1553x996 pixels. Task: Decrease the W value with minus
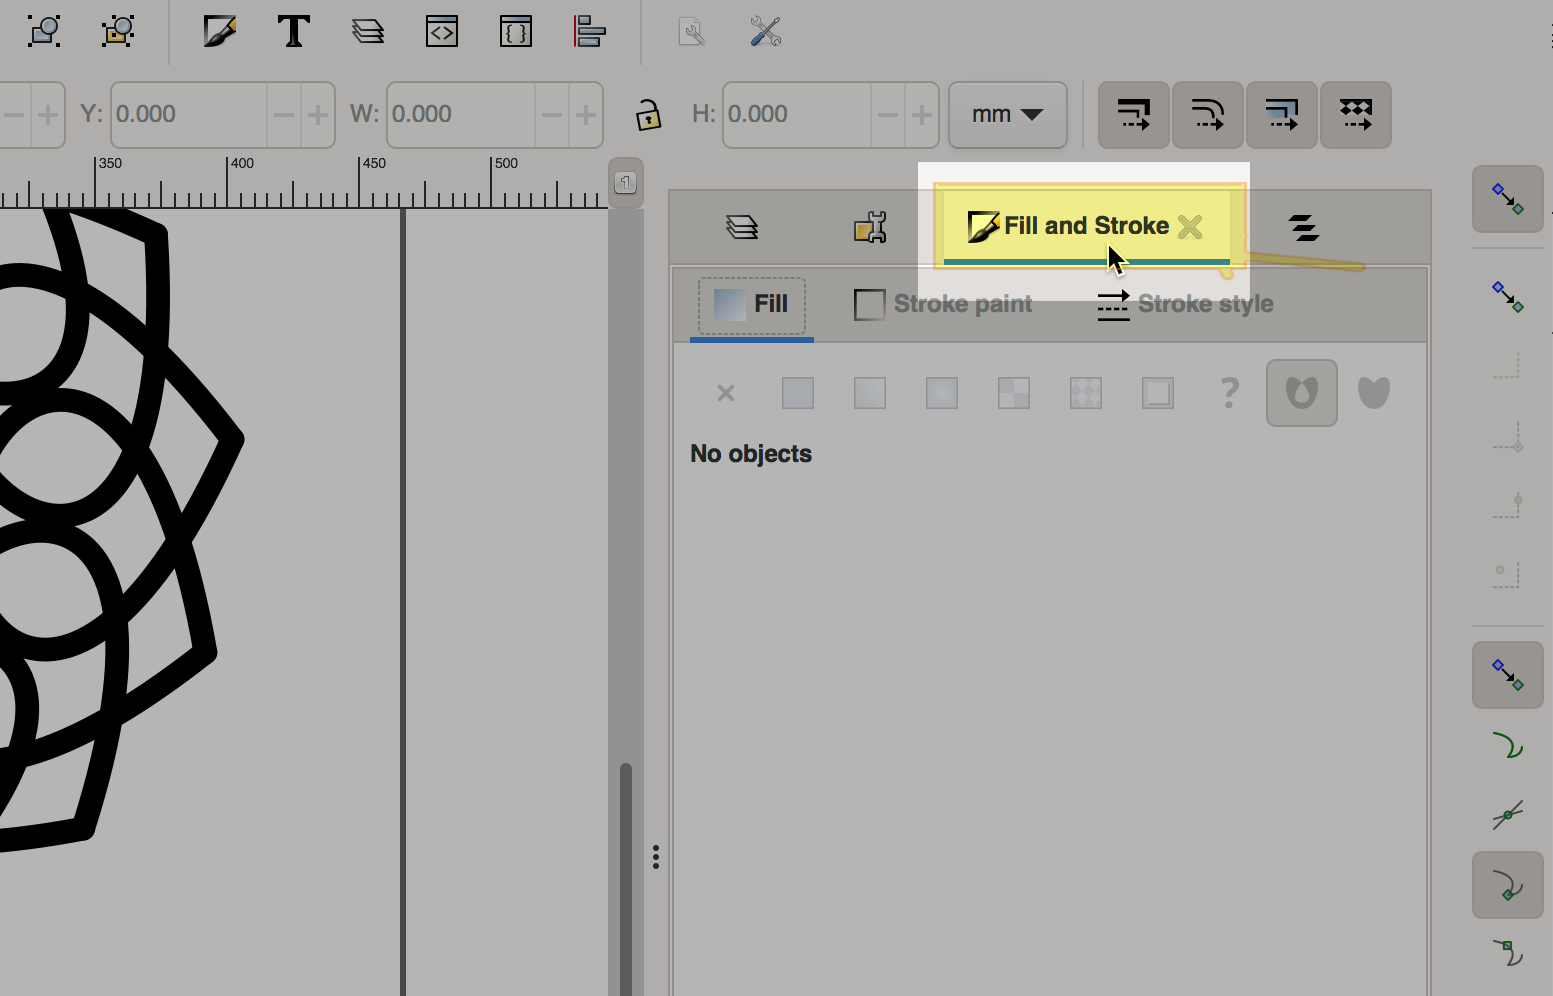click(x=552, y=115)
